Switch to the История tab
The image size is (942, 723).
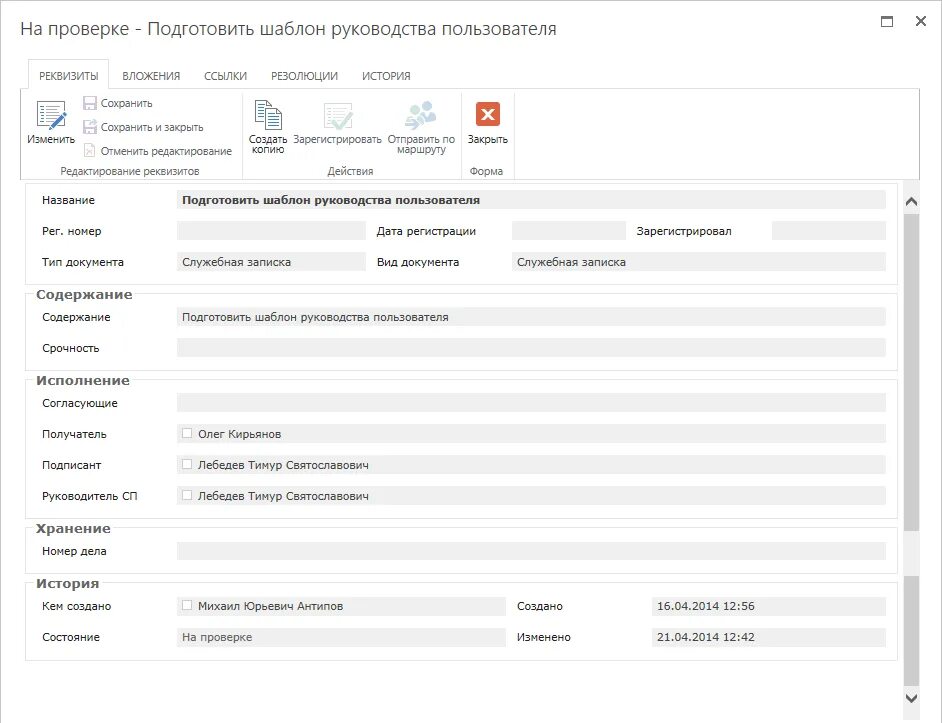coord(386,76)
